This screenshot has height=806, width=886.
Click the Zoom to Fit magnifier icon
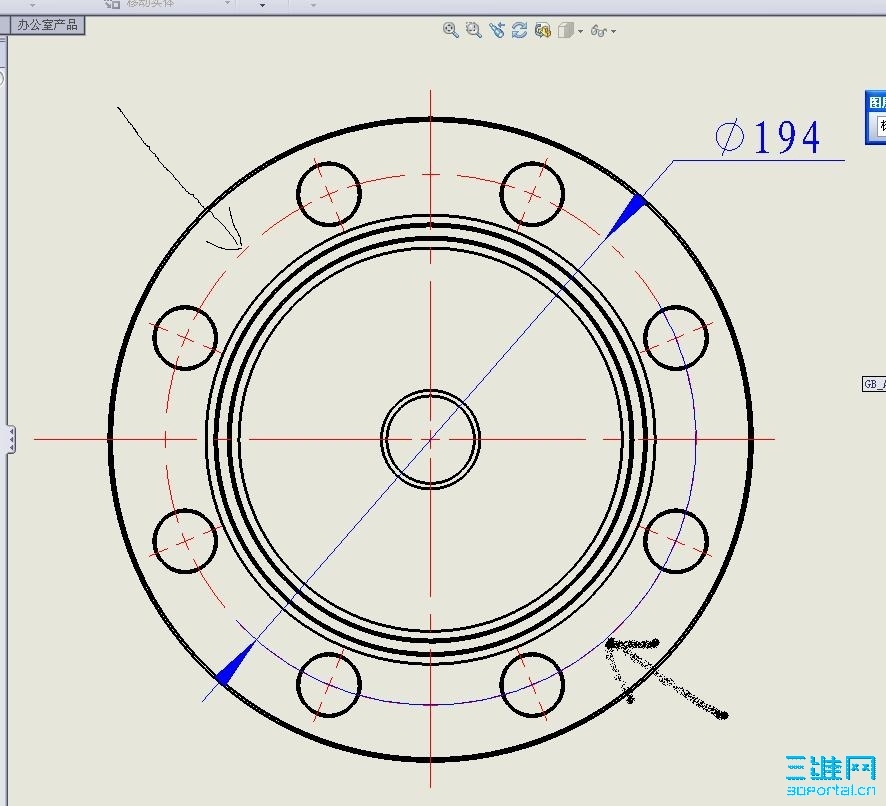450,30
